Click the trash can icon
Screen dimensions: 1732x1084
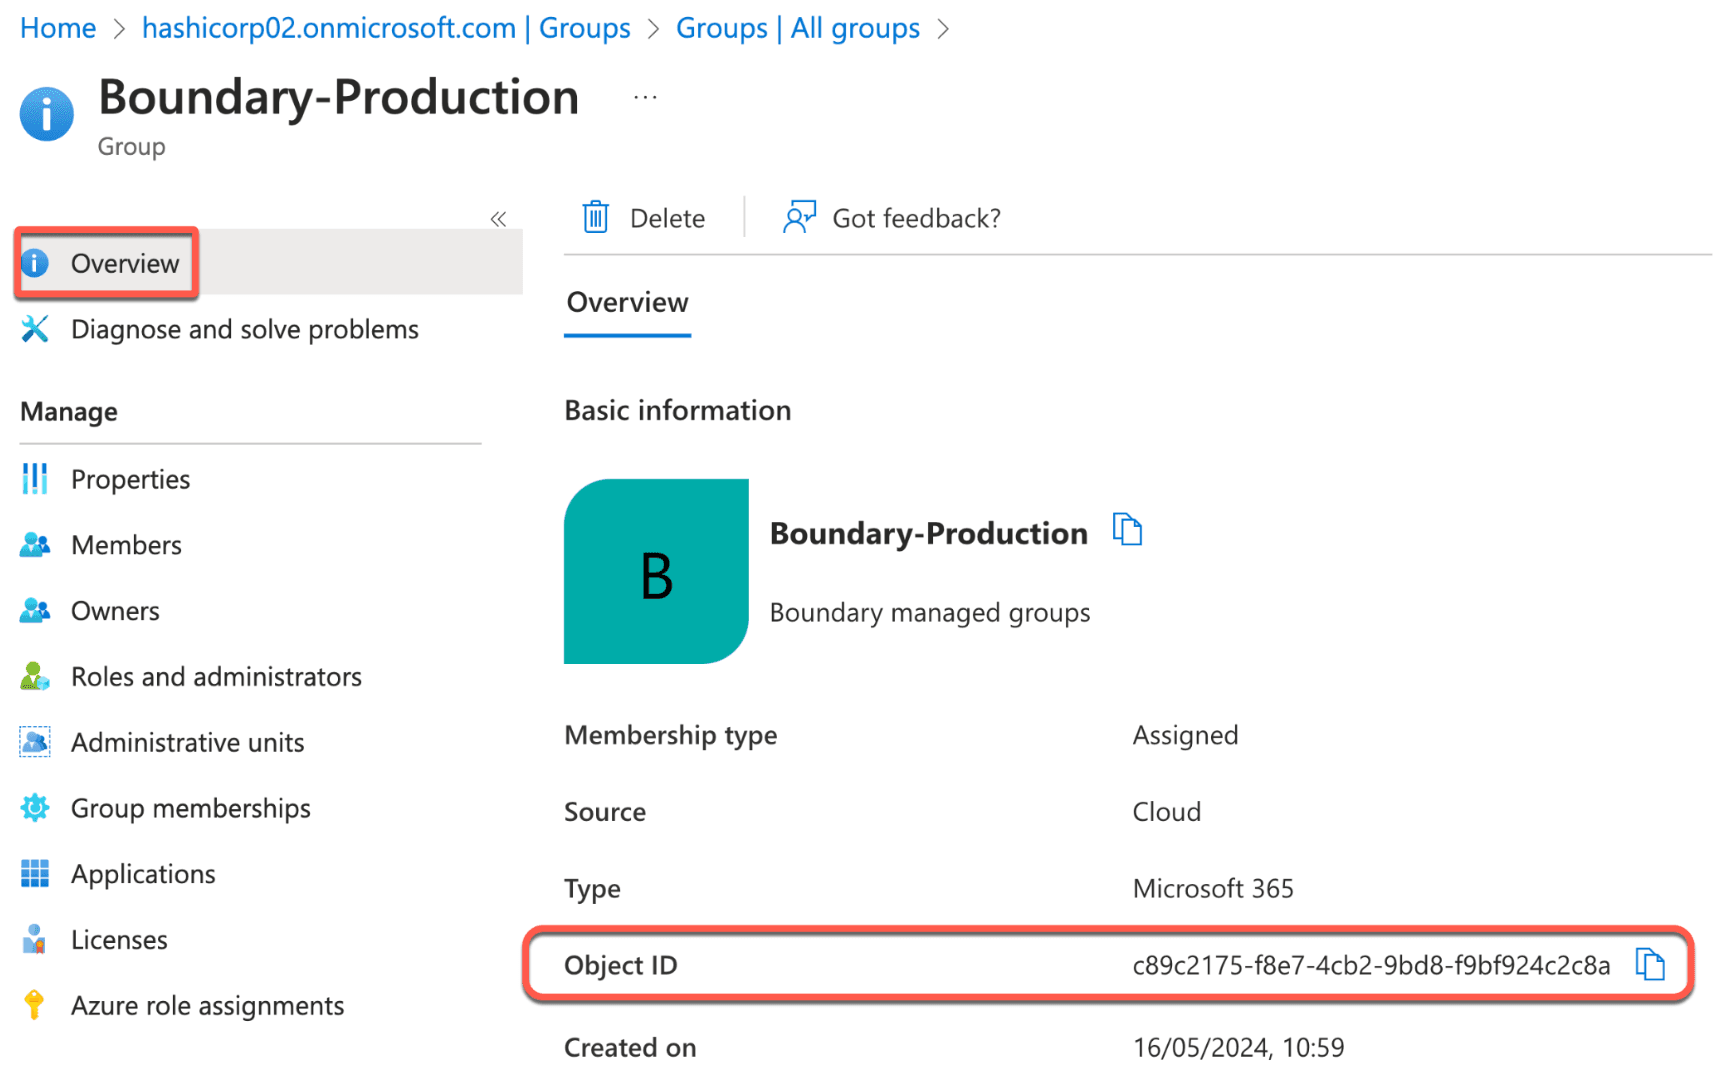[x=596, y=217]
